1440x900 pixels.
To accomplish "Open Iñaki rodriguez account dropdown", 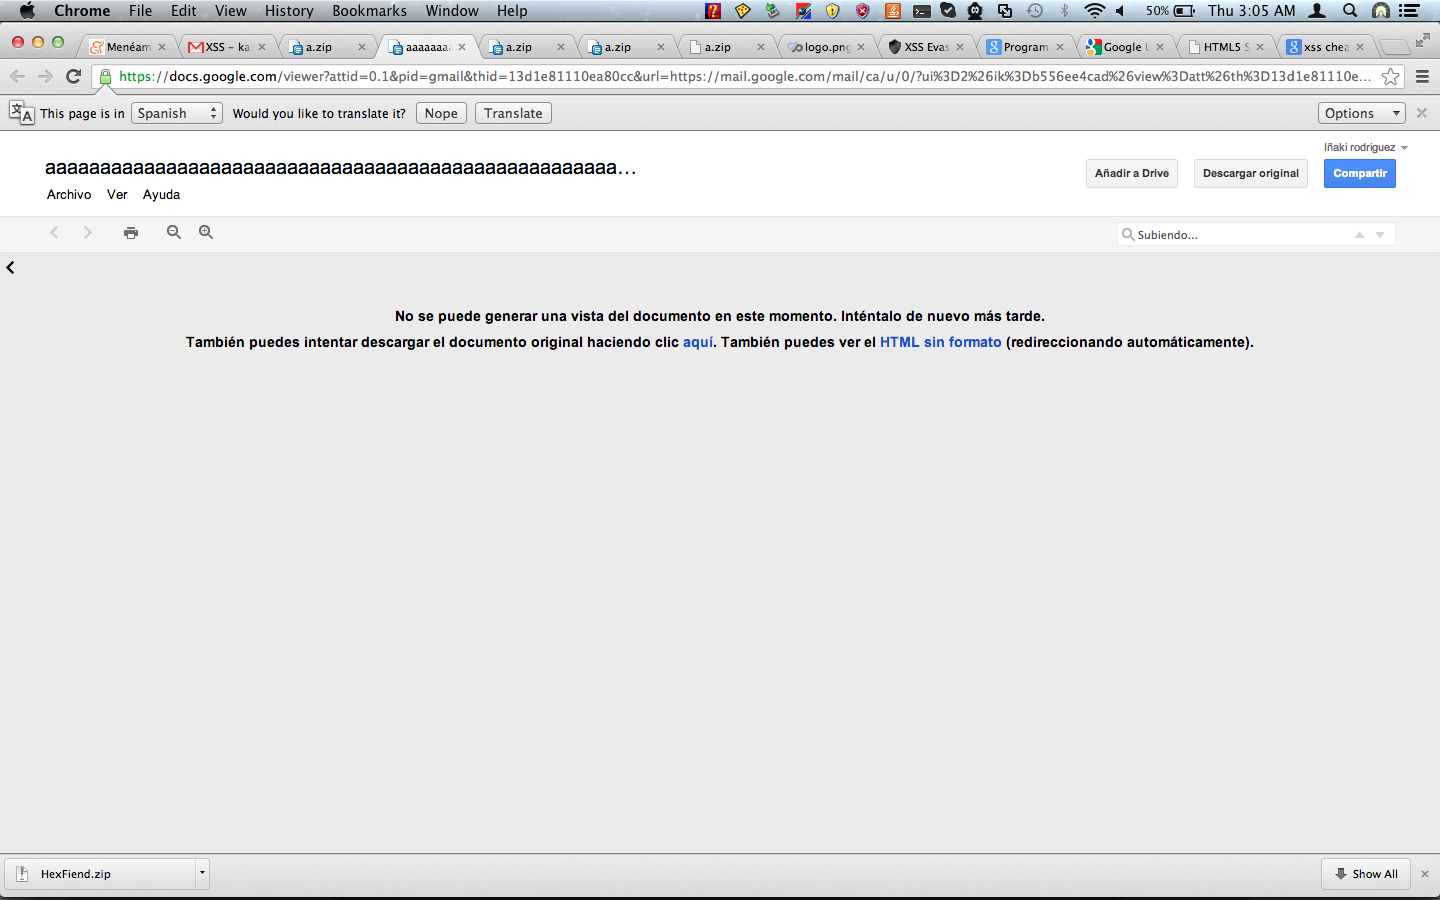I will coord(1365,147).
